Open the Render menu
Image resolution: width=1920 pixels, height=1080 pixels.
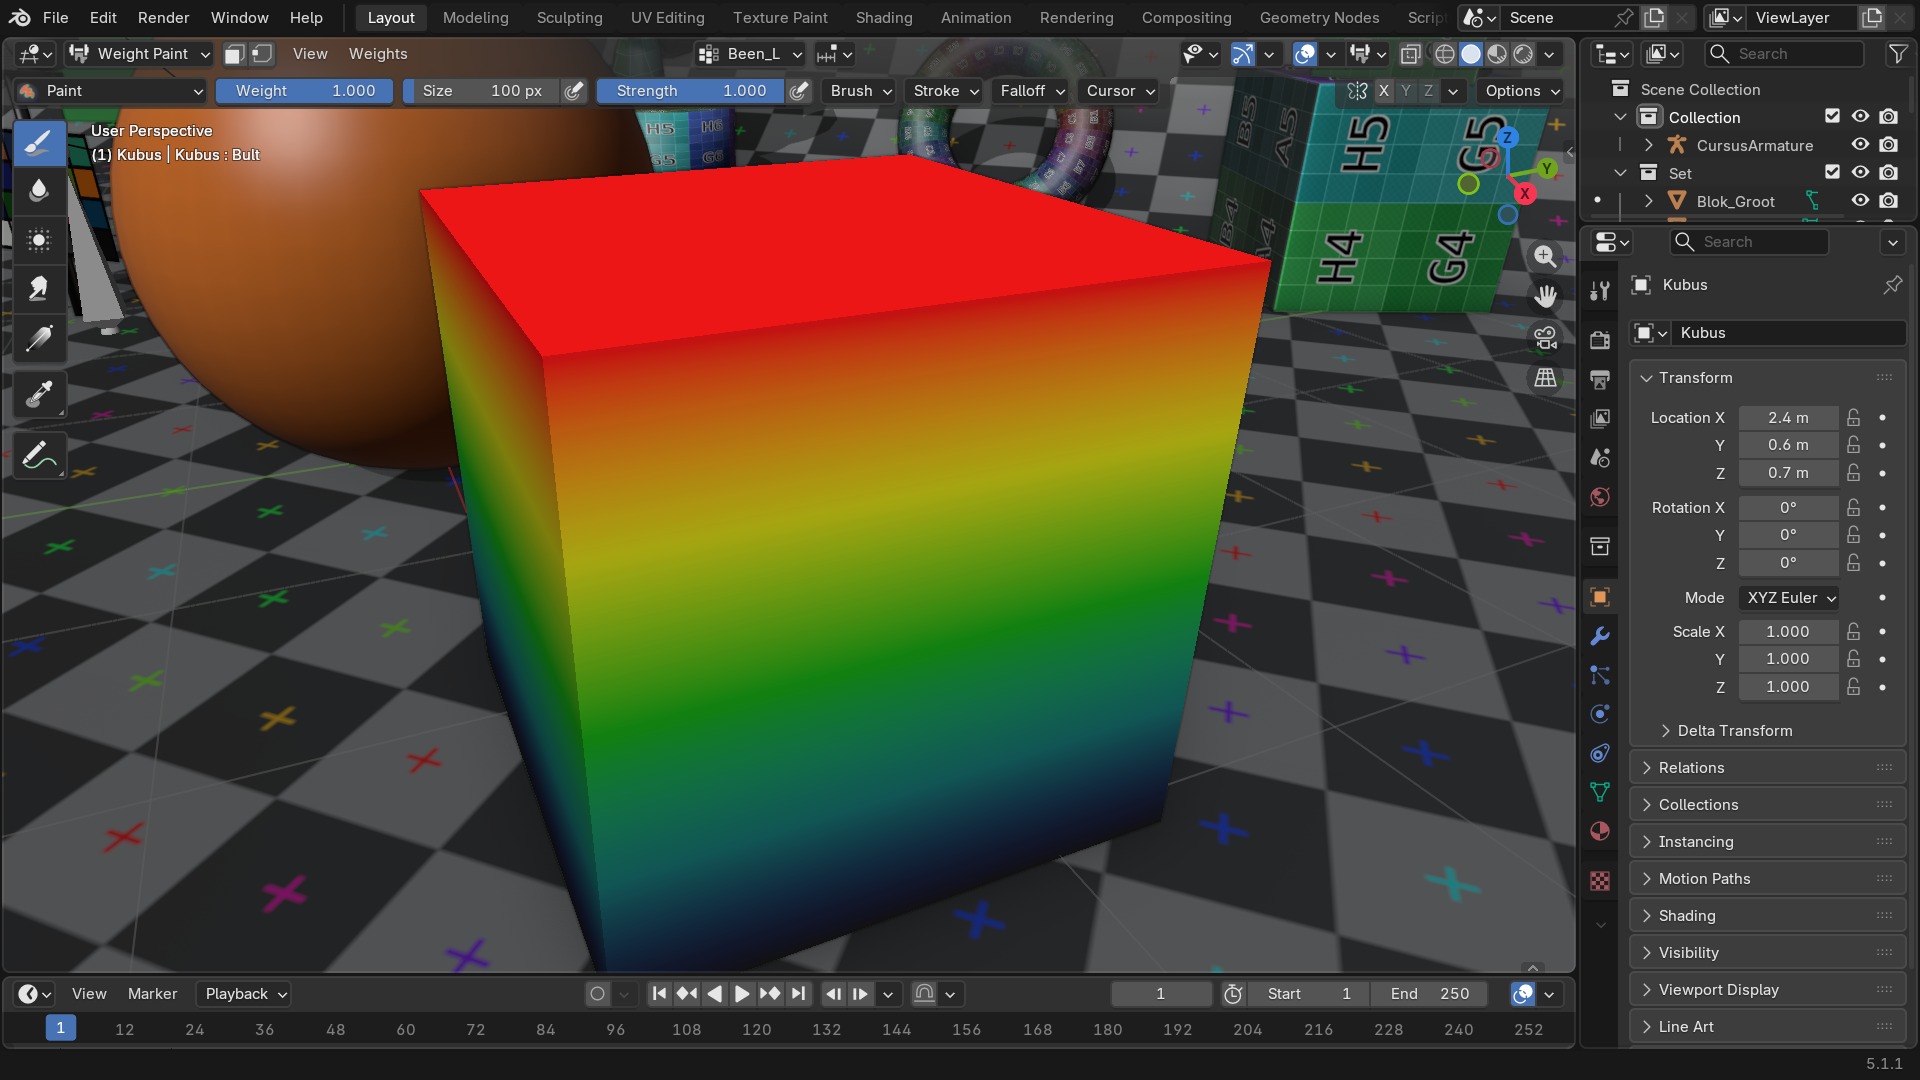(x=164, y=18)
